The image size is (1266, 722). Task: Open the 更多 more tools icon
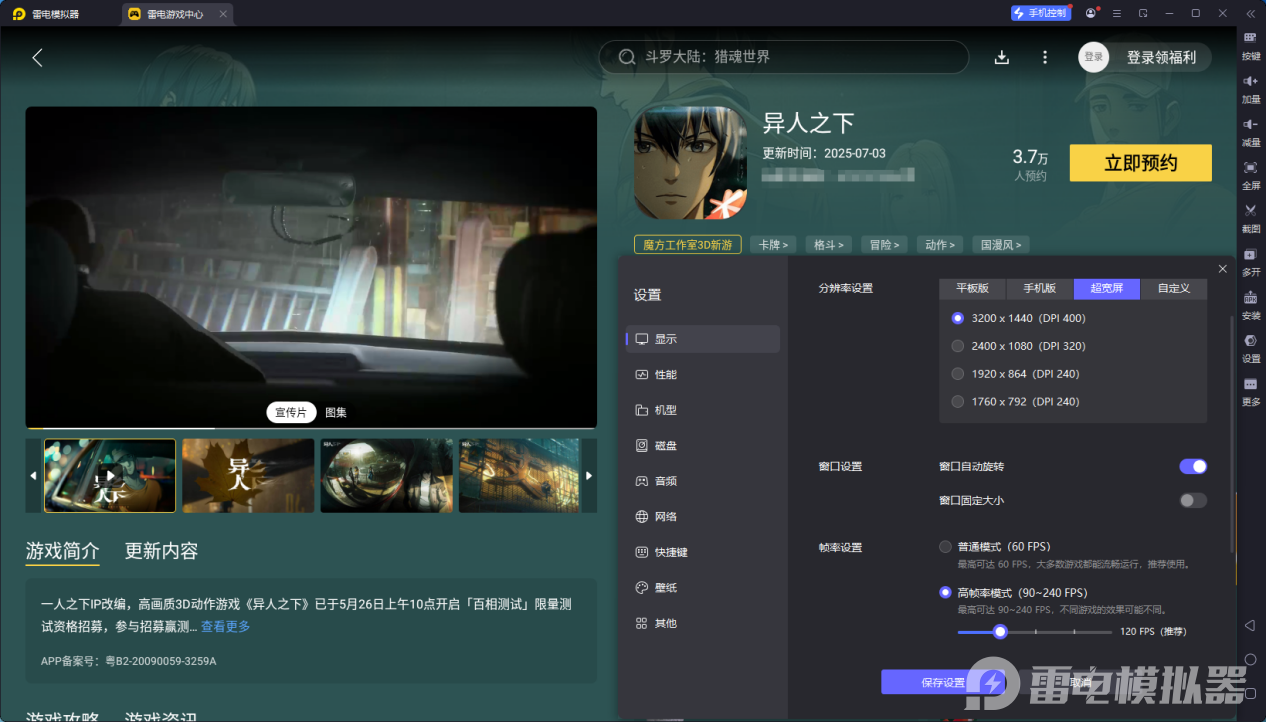pos(1250,384)
